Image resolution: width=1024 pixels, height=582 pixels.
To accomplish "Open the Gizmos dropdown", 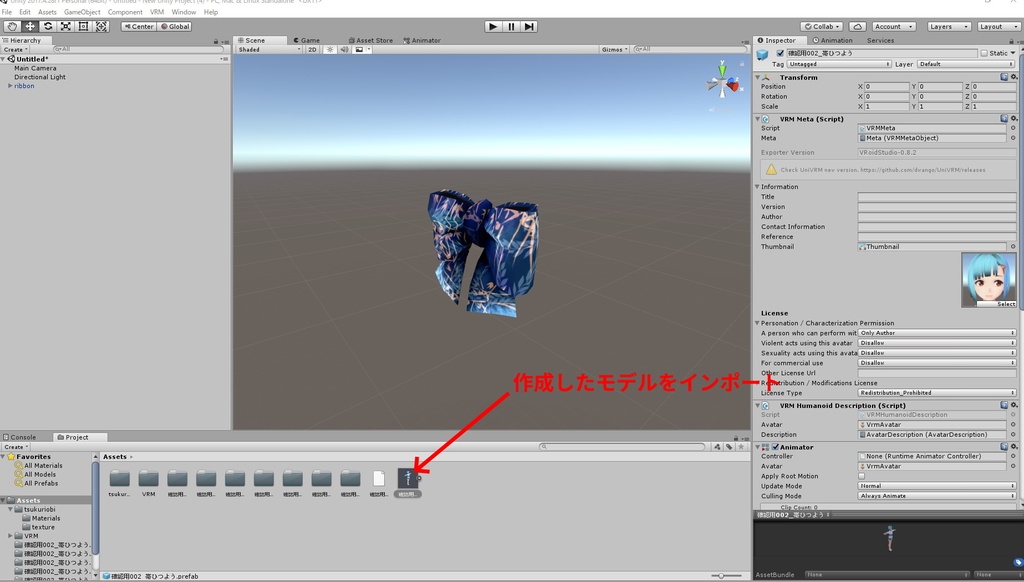I will pos(615,50).
